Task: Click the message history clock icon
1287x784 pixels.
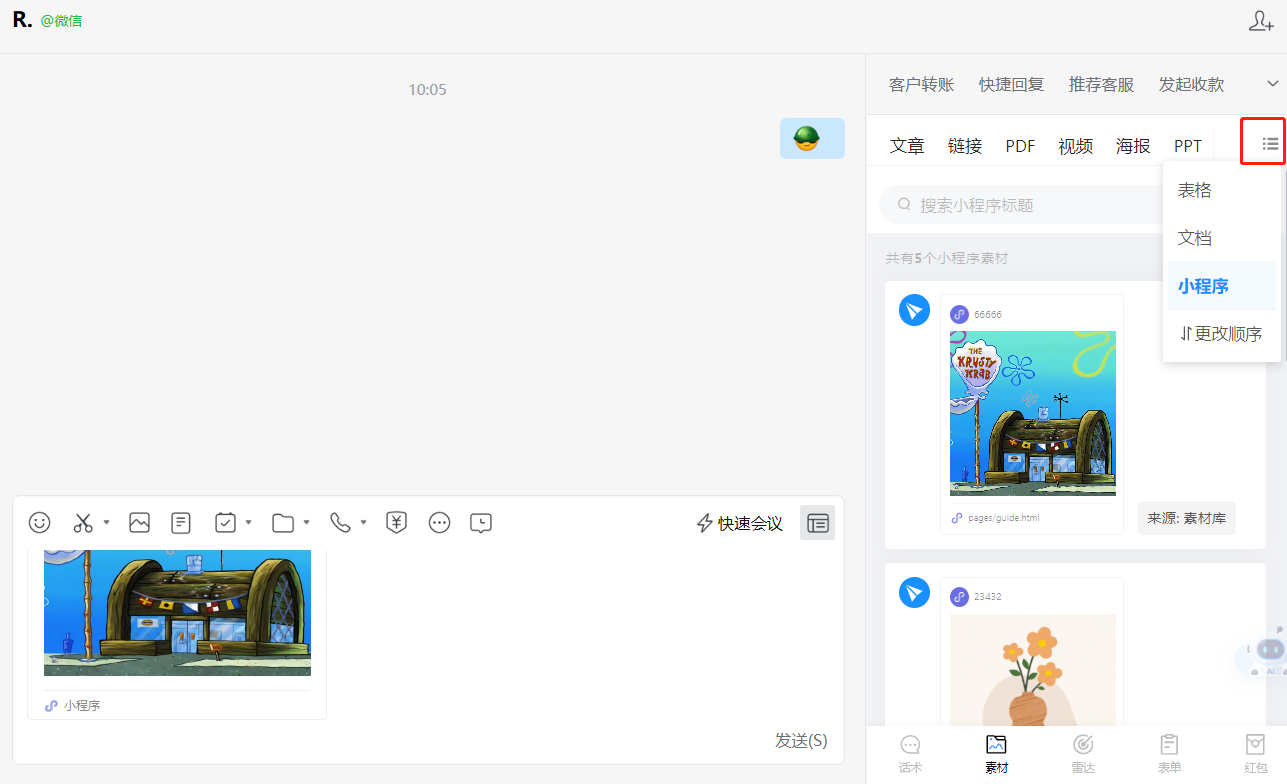Action: pos(481,522)
